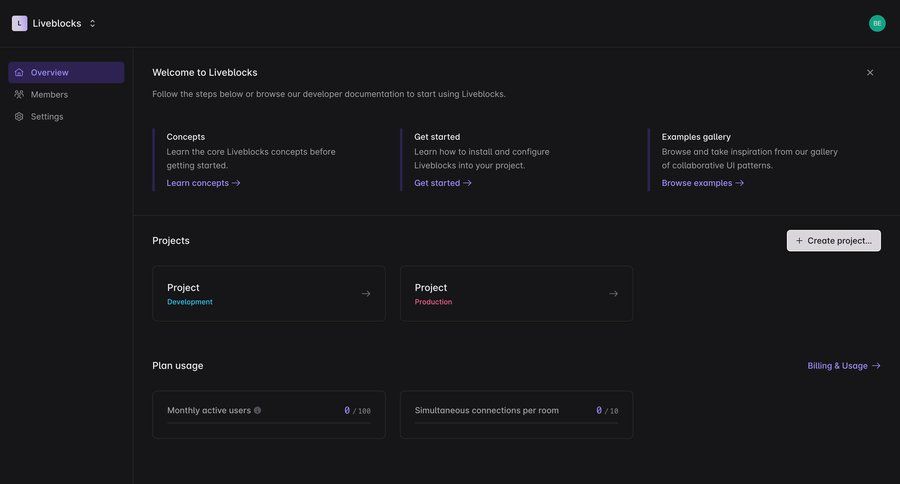Click the Settings gear icon

pos(19,117)
